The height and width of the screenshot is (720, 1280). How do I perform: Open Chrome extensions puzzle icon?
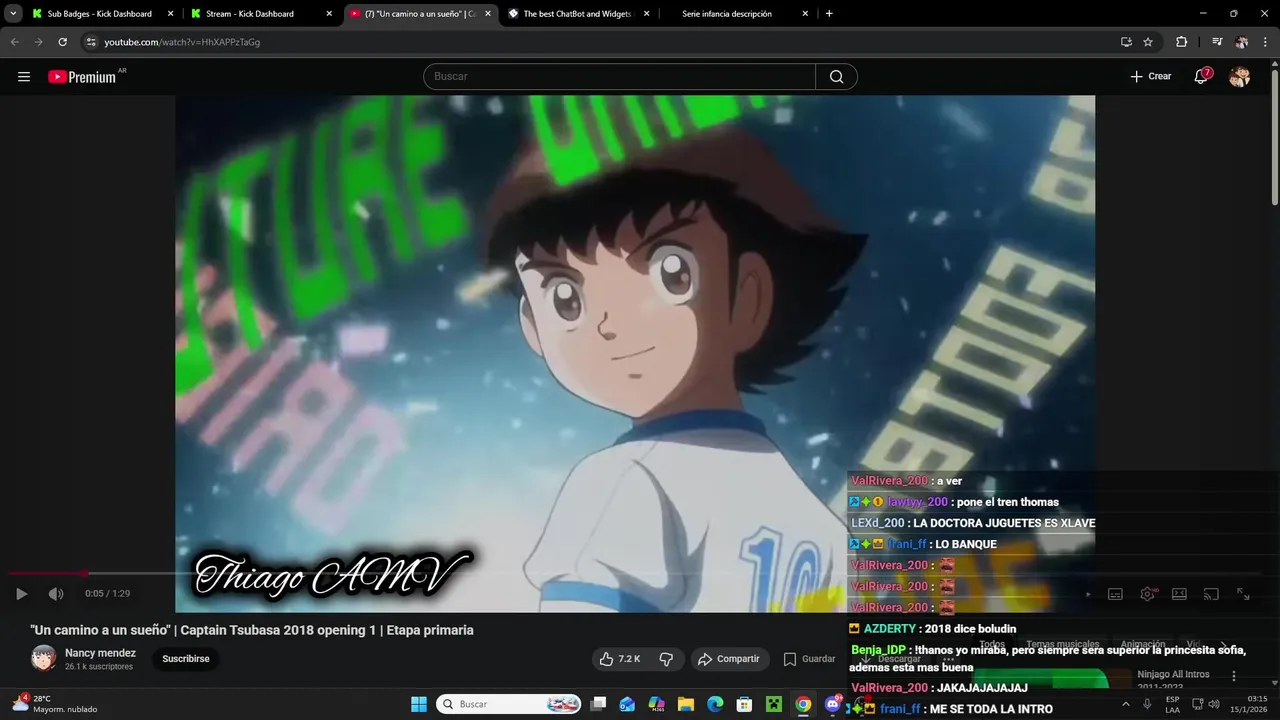pyautogui.click(x=1181, y=42)
